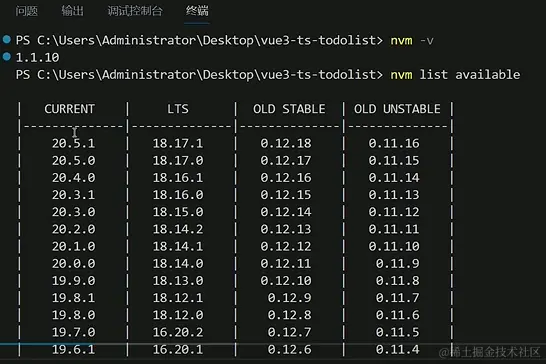Click version 20.5.1 in CURRENT column
This screenshot has width=546, height=364.
pyautogui.click(x=73, y=143)
